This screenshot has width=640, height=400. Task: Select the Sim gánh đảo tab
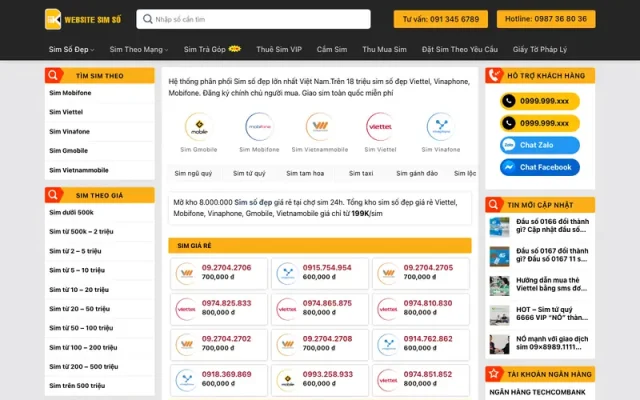(417, 173)
